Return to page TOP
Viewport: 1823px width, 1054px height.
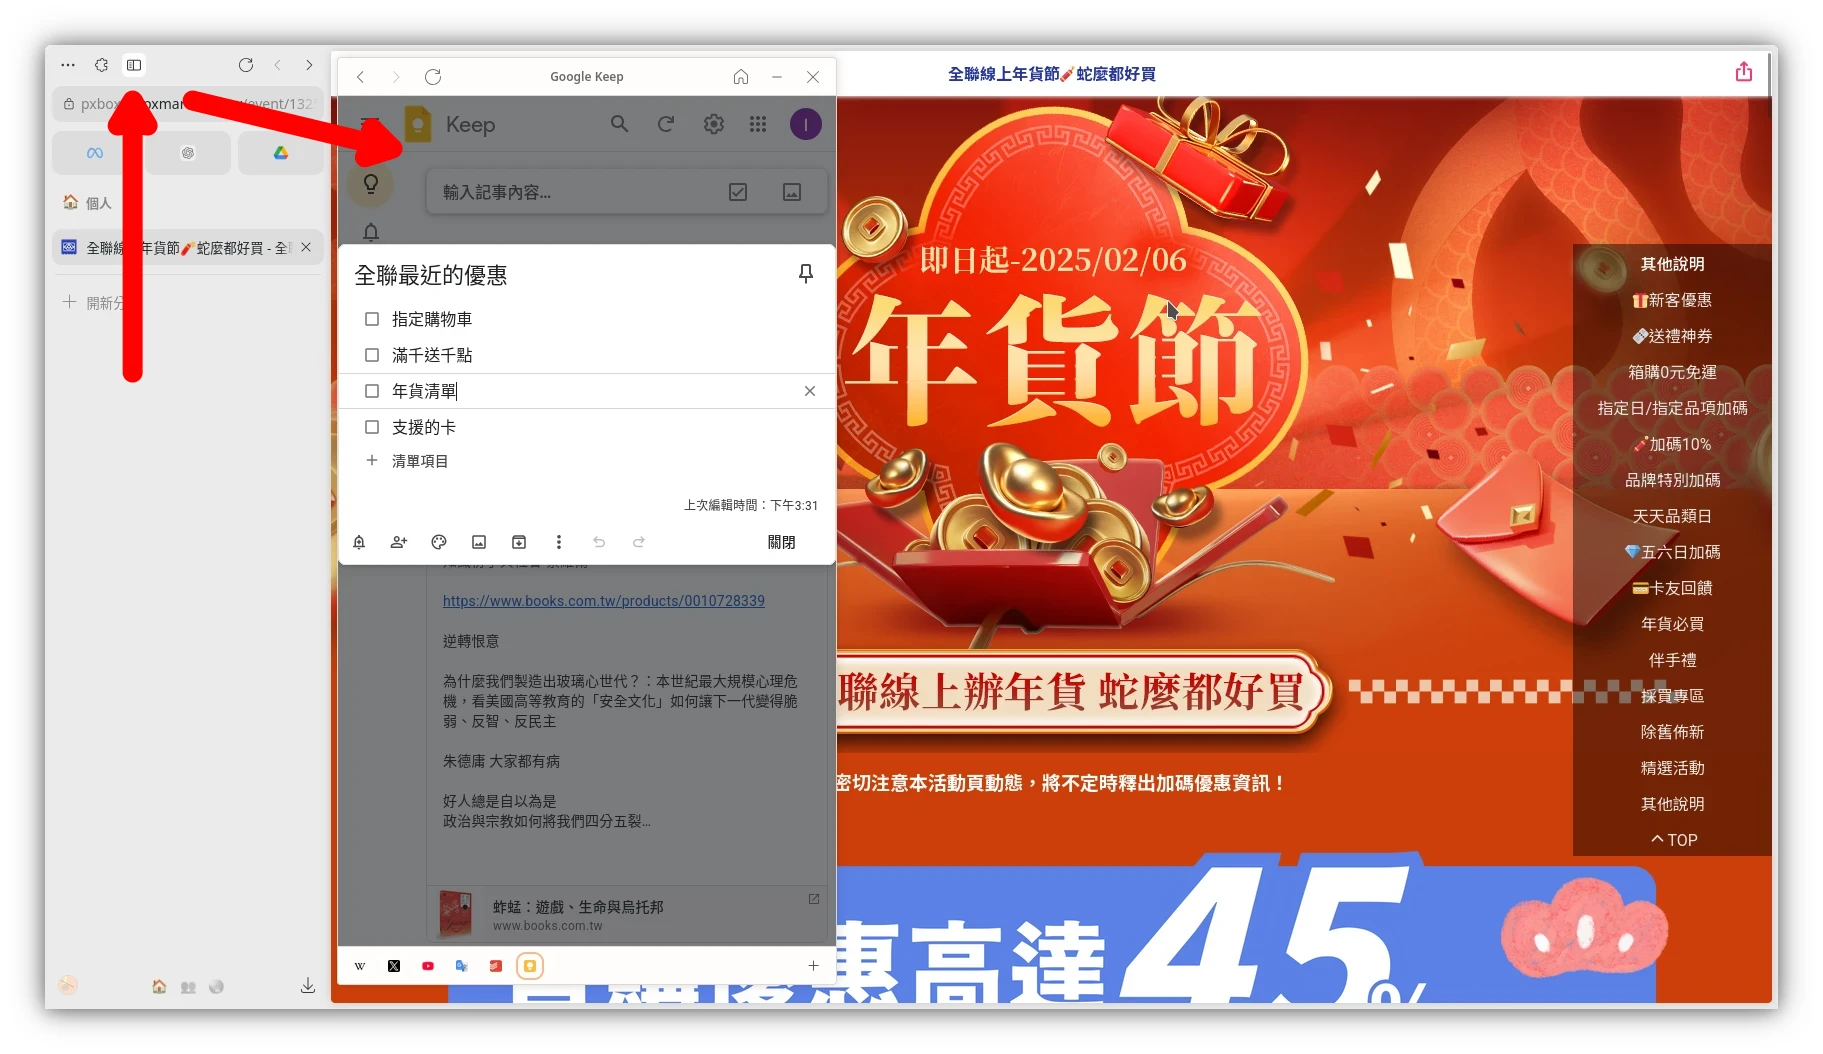pyautogui.click(x=1674, y=840)
